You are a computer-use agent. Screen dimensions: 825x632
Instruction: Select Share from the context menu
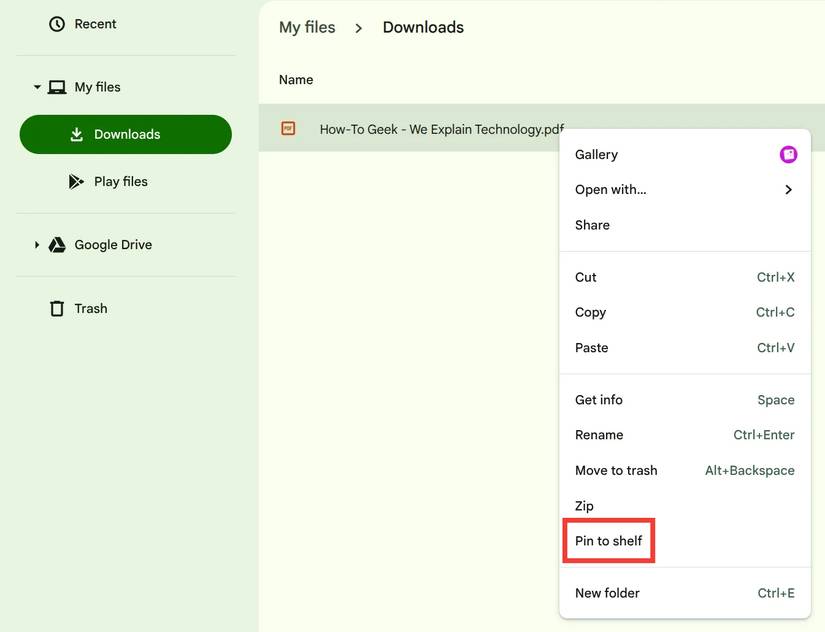(x=591, y=224)
